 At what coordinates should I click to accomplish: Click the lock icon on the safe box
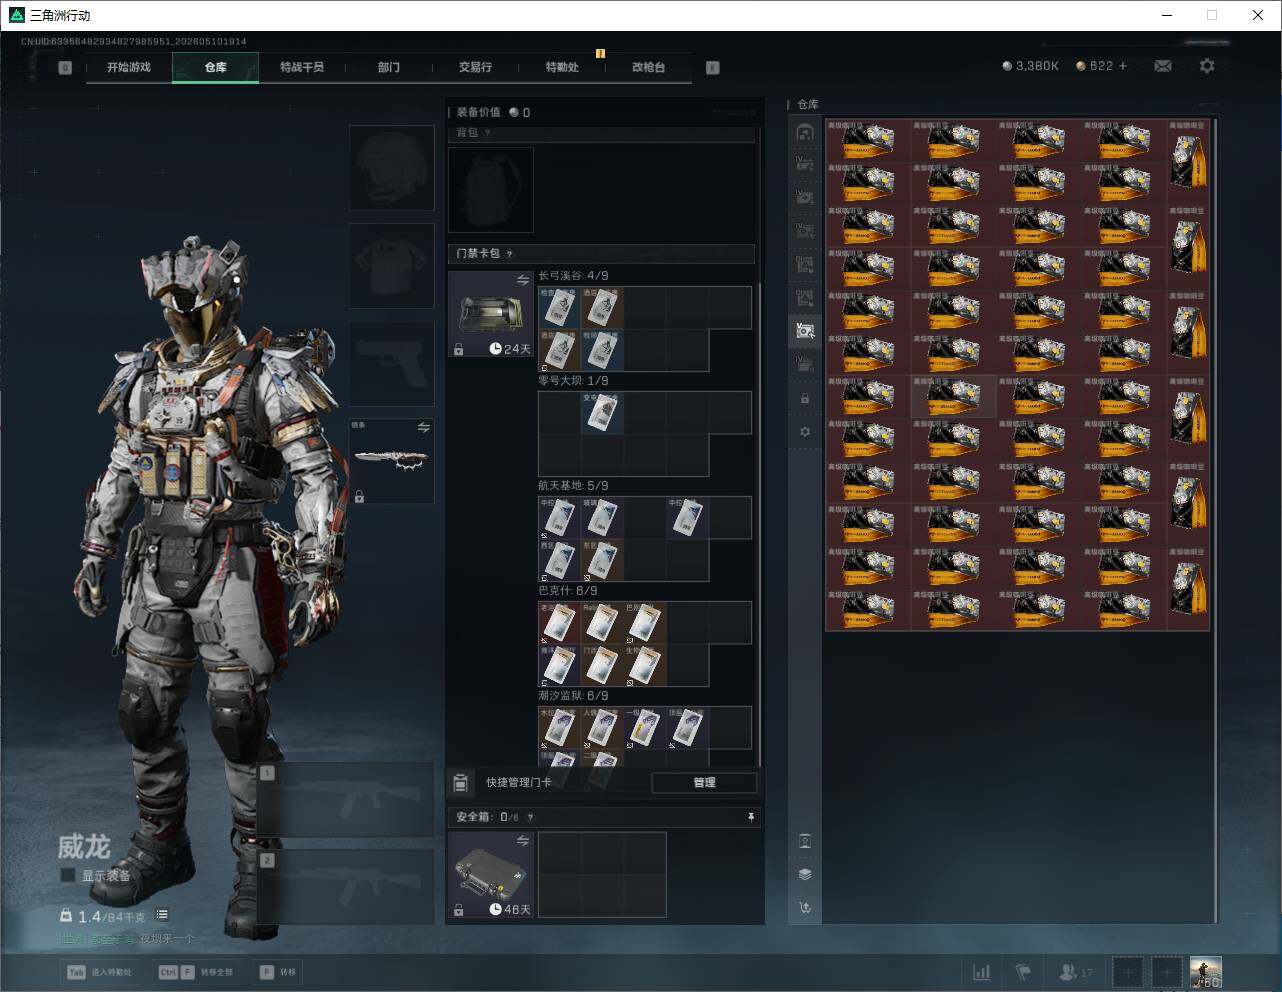(x=458, y=910)
